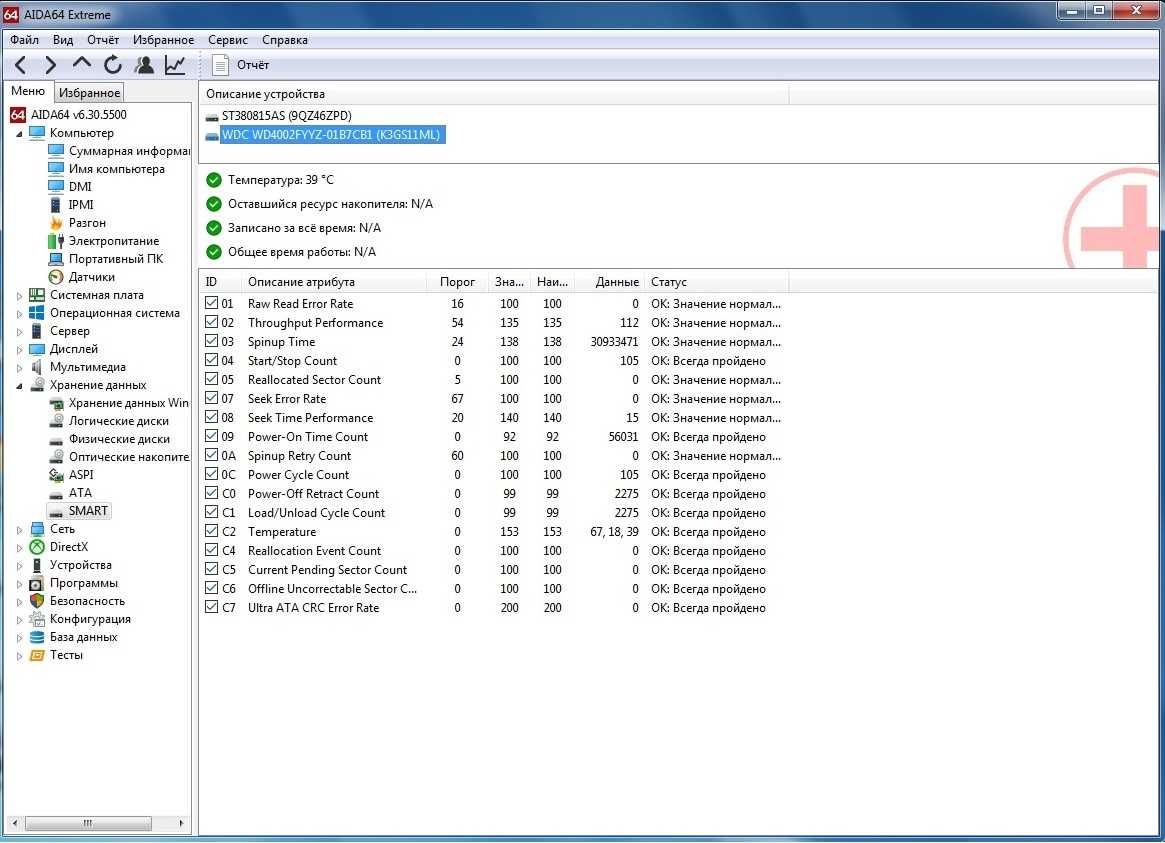Toggle the Current Pending Sector Count checkbox

coord(212,569)
